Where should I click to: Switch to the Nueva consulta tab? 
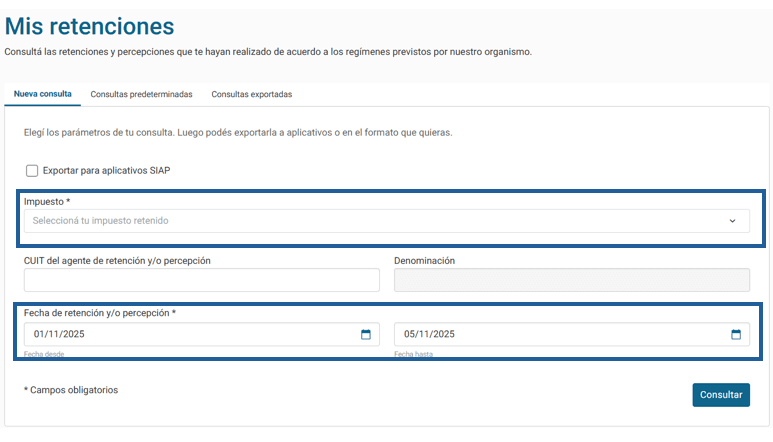[x=42, y=94]
